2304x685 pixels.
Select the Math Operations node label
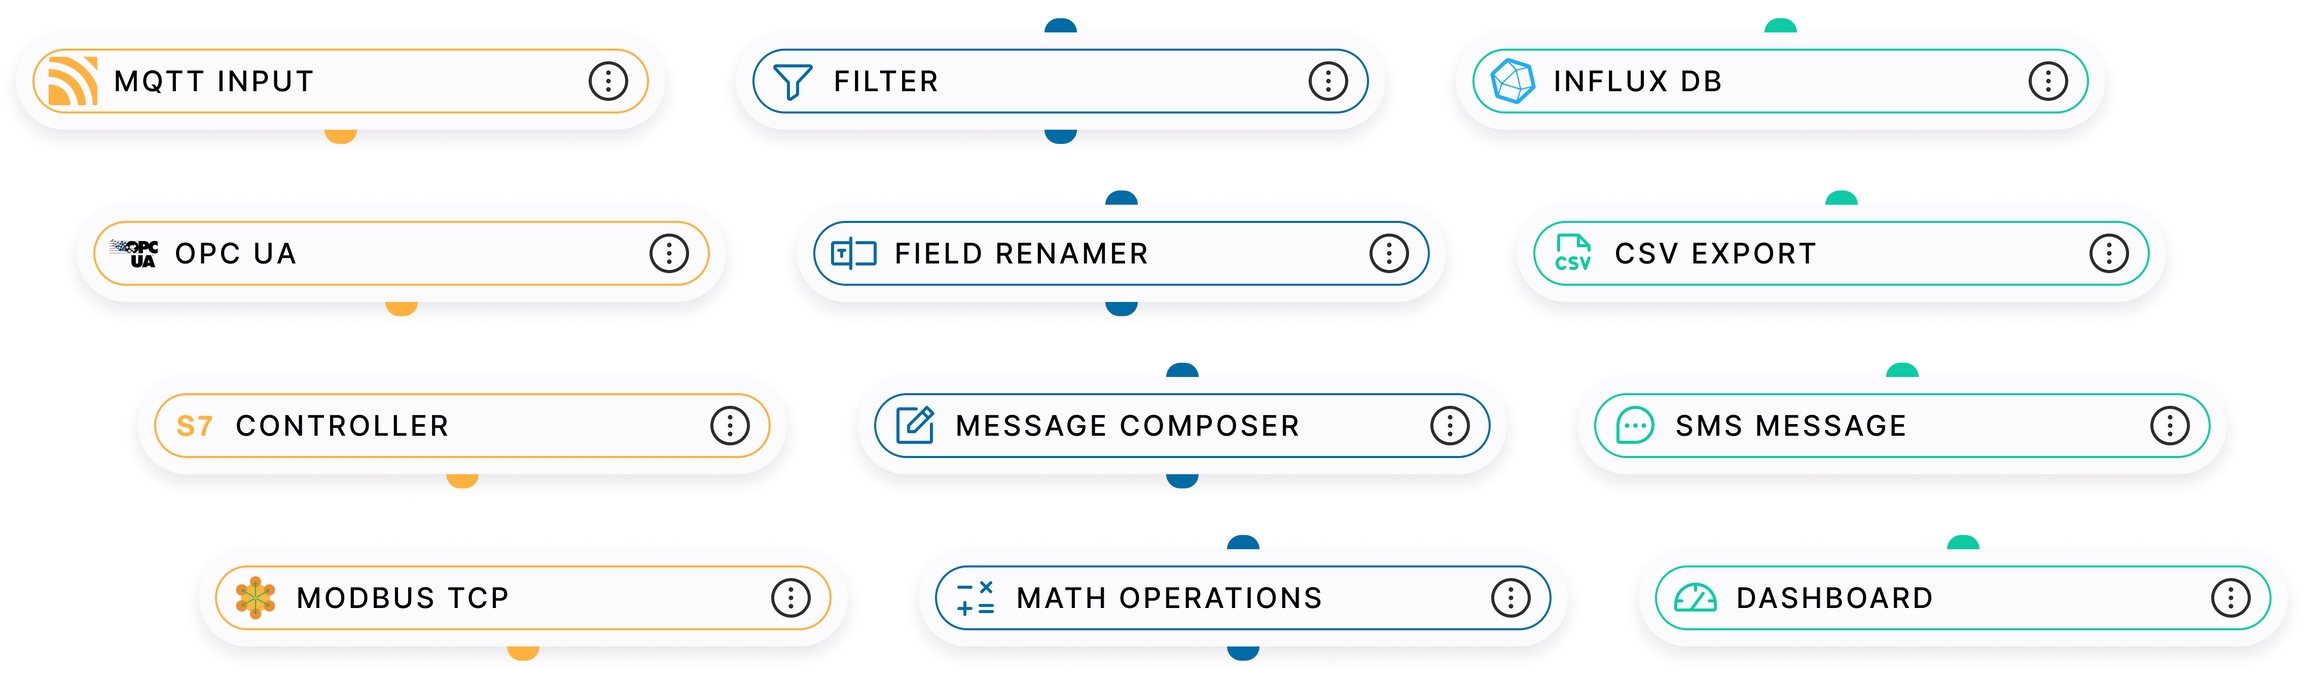click(x=1169, y=598)
